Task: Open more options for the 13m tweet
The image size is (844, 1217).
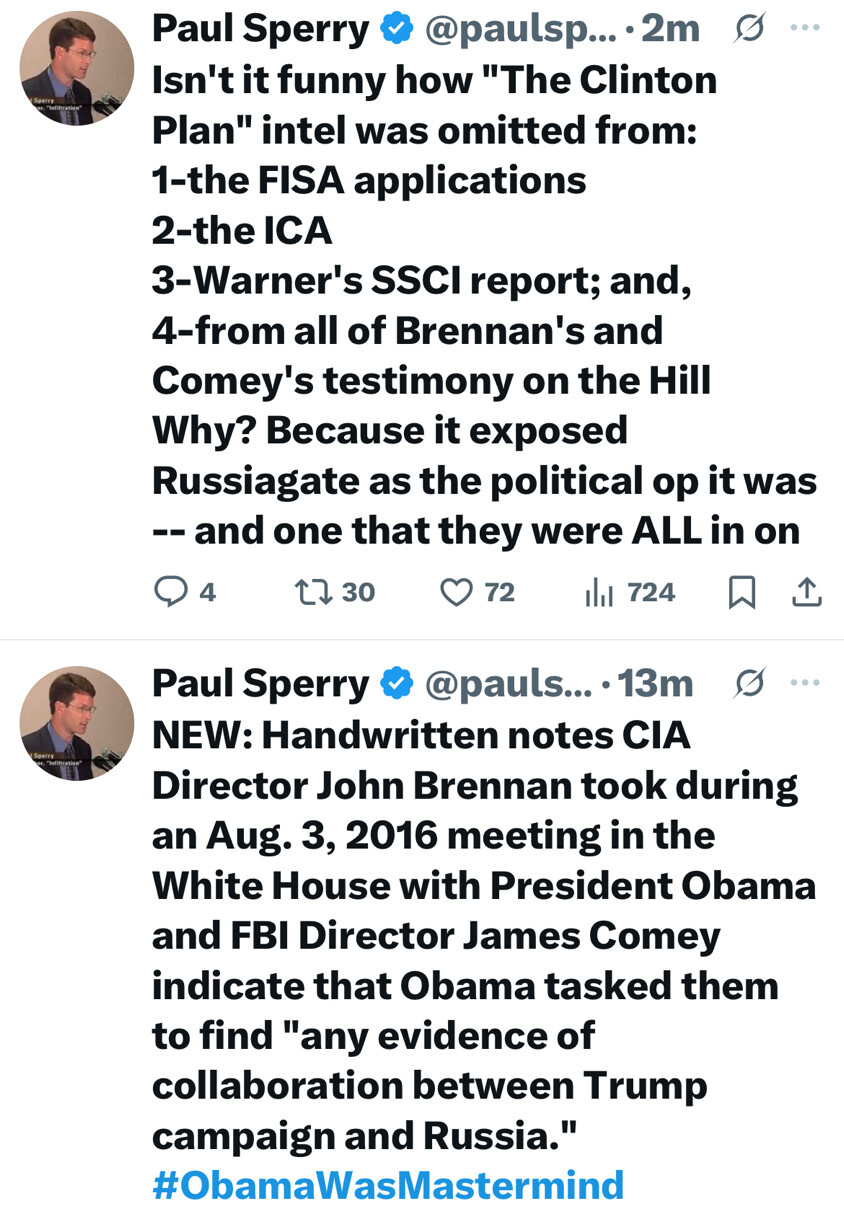Action: (x=803, y=683)
